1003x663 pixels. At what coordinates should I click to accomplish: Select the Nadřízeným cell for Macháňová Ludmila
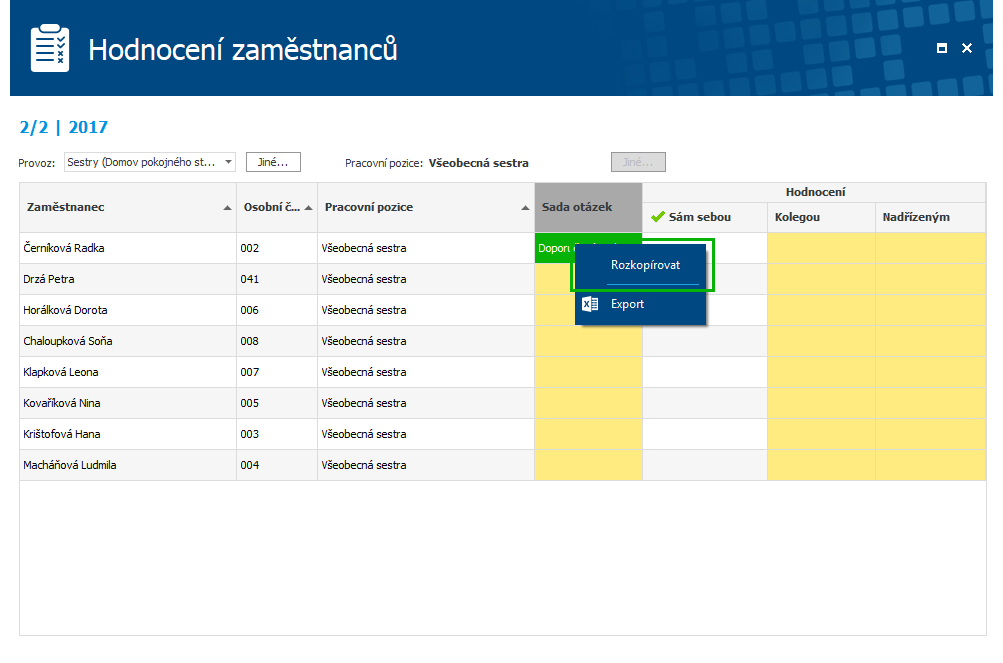pyautogui.click(x=930, y=465)
